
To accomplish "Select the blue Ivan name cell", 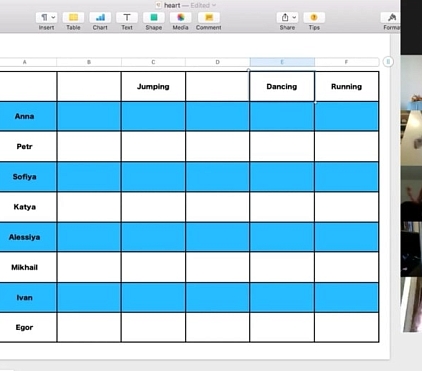I will point(25,297).
